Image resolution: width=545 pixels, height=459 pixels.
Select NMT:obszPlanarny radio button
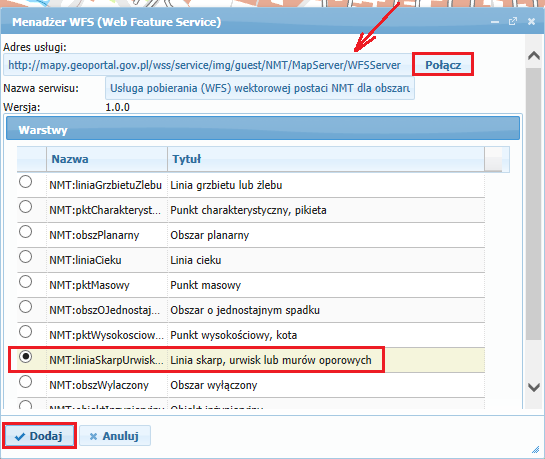click(25, 232)
